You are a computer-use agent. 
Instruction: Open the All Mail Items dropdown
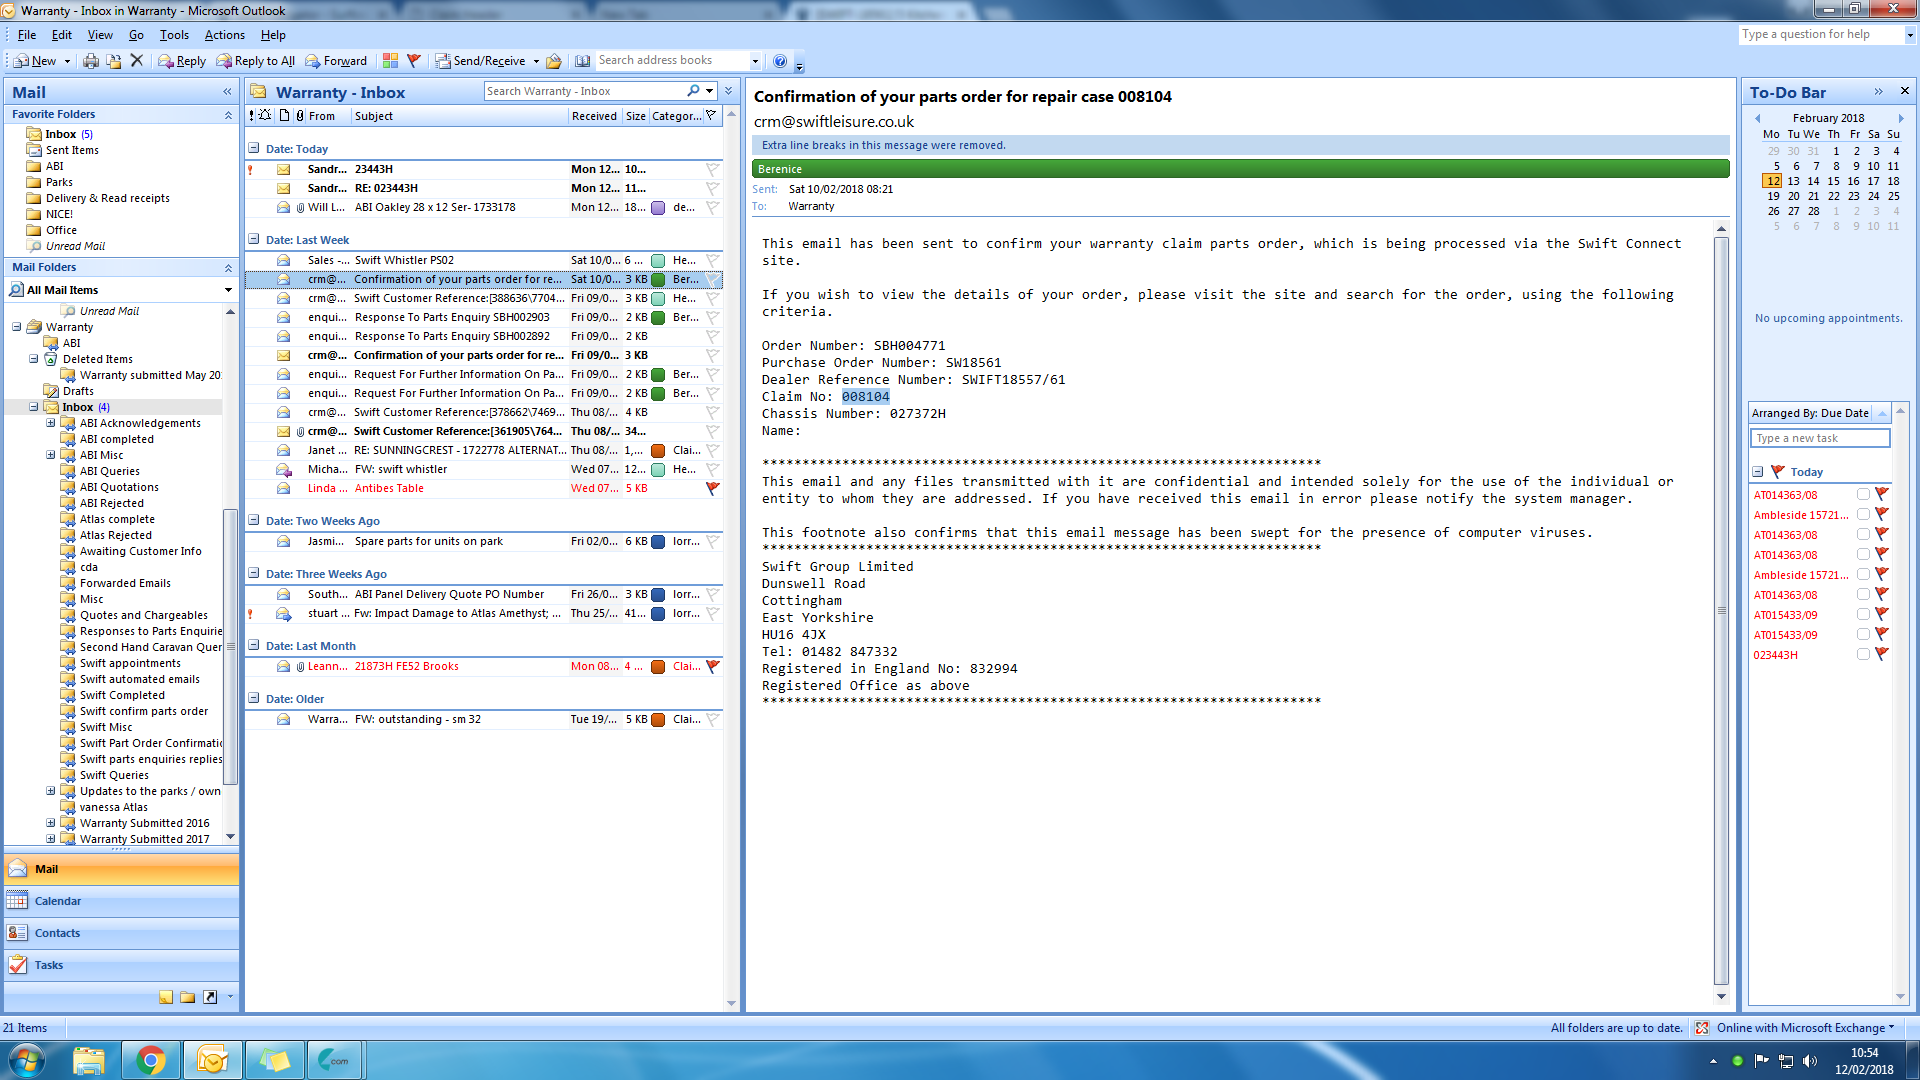pos(228,290)
